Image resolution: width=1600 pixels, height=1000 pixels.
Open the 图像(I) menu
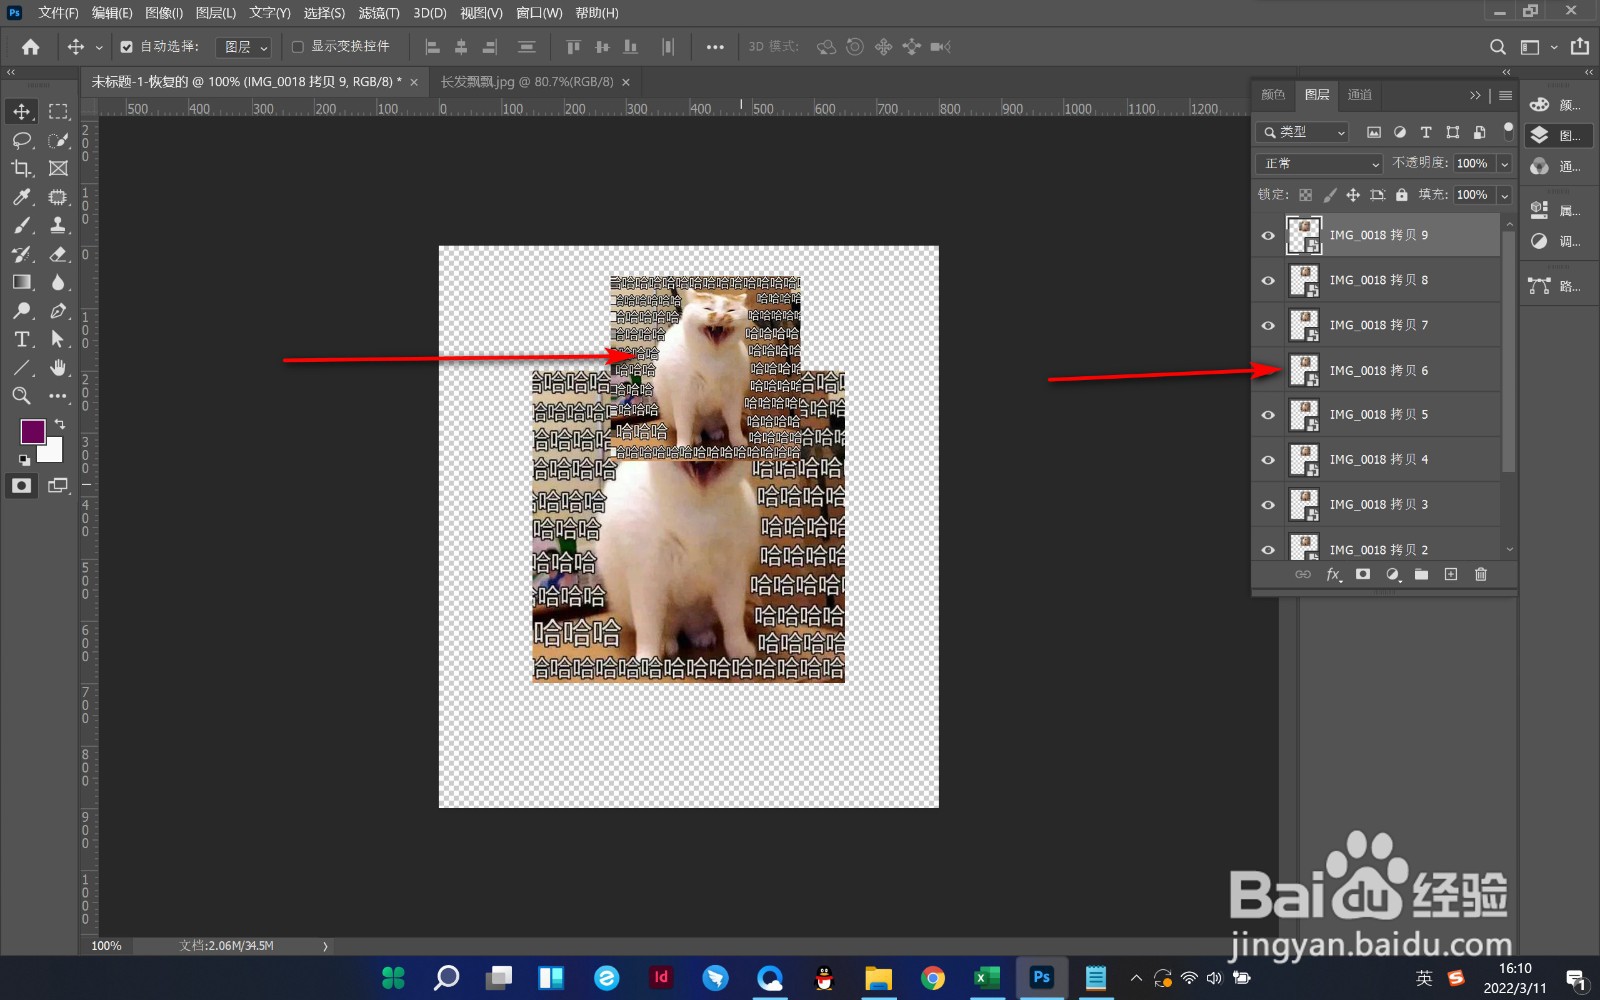pyautogui.click(x=164, y=13)
